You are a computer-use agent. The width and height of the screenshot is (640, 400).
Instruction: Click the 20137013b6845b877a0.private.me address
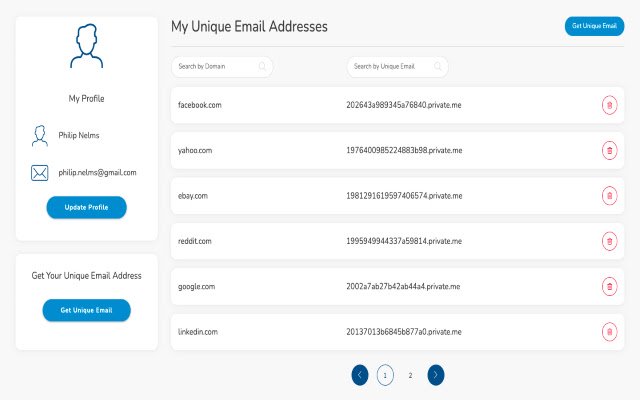404,331
